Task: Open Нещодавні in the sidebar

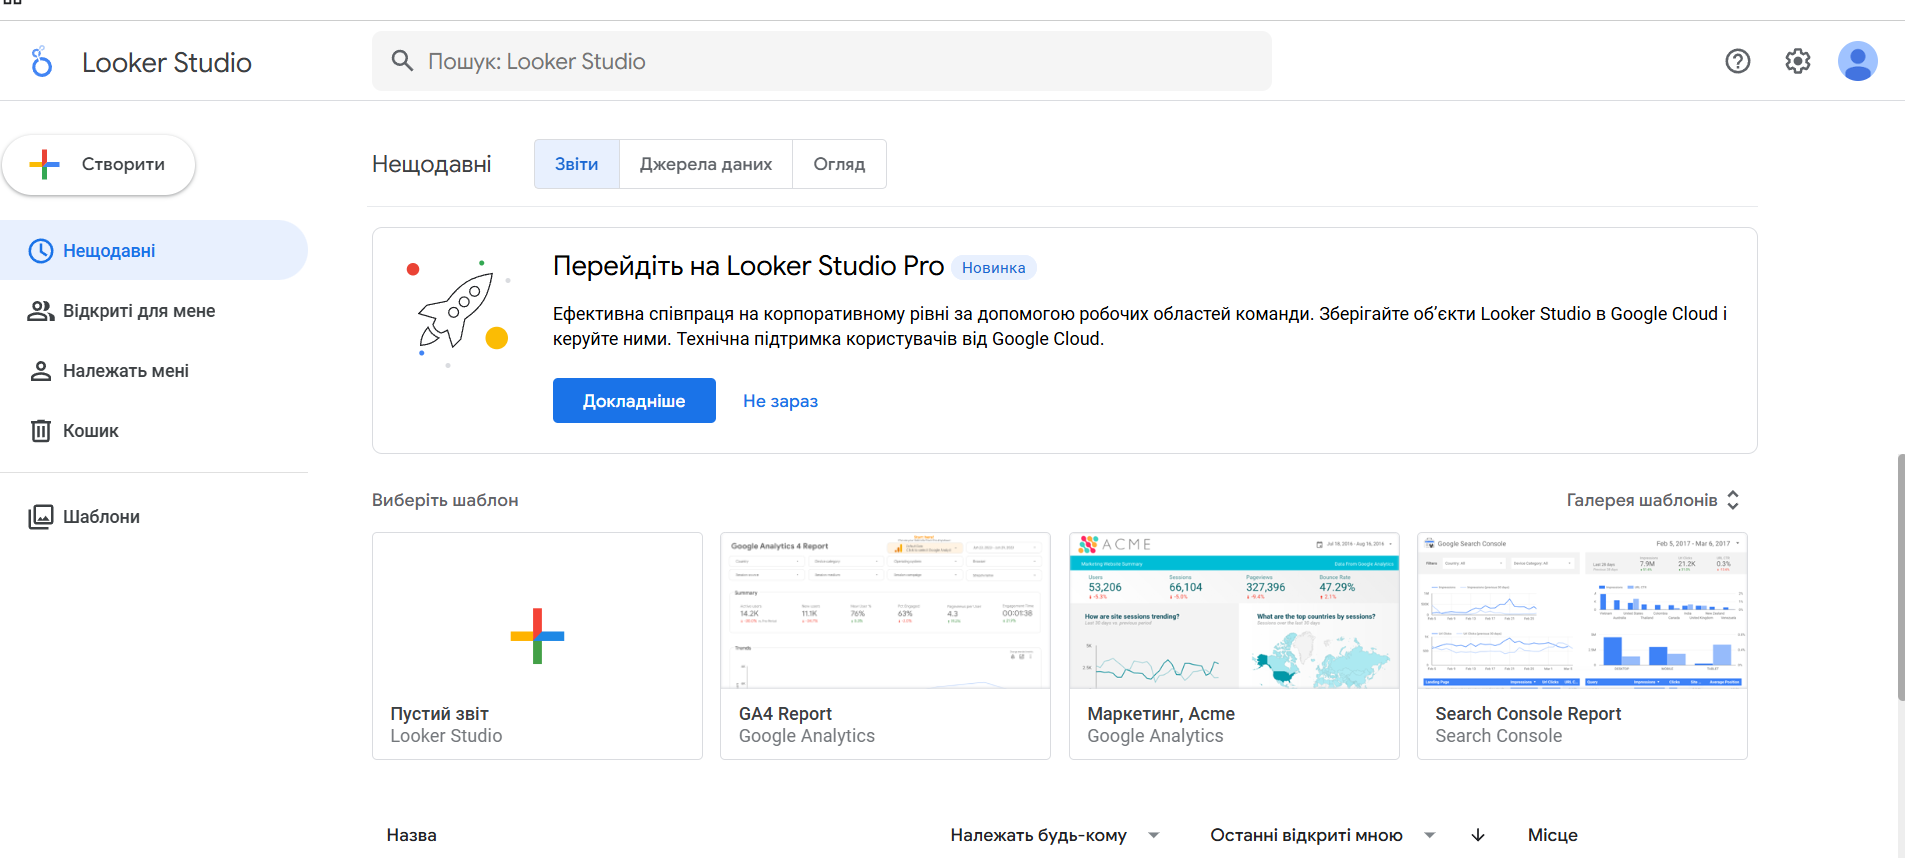Action: click(154, 251)
